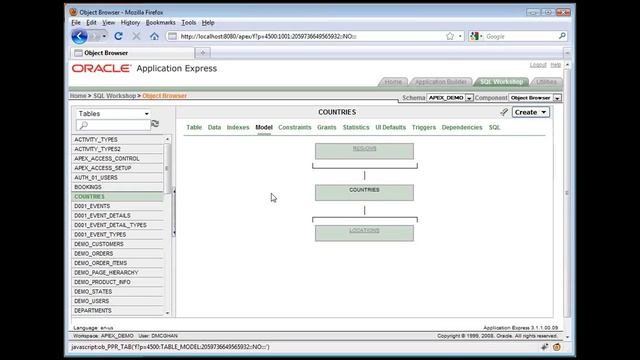Viewport: 640px width, 360px height.
Task: Click the object search input field
Action: (113, 125)
